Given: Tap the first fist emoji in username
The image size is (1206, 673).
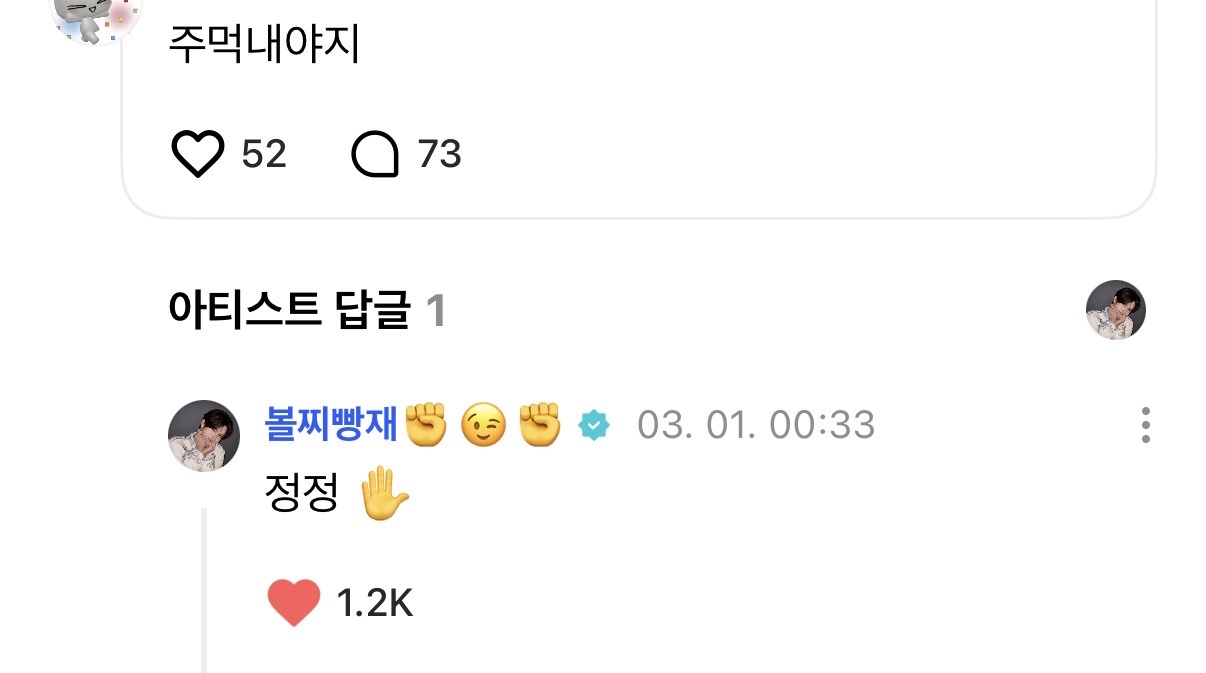Looking at the screenshot, I should click(427, 425).
